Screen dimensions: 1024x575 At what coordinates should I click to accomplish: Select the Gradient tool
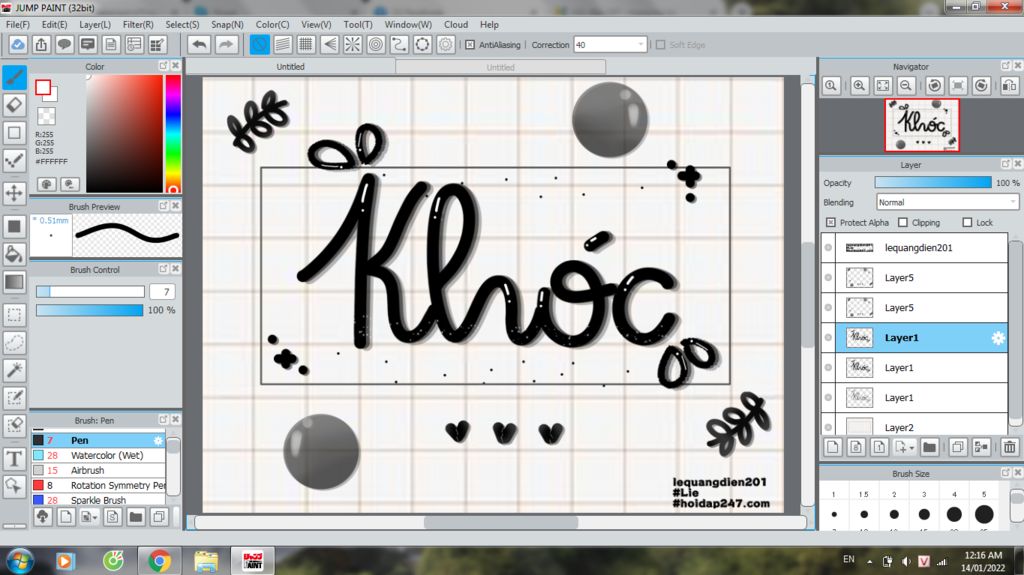click(14, 282)
